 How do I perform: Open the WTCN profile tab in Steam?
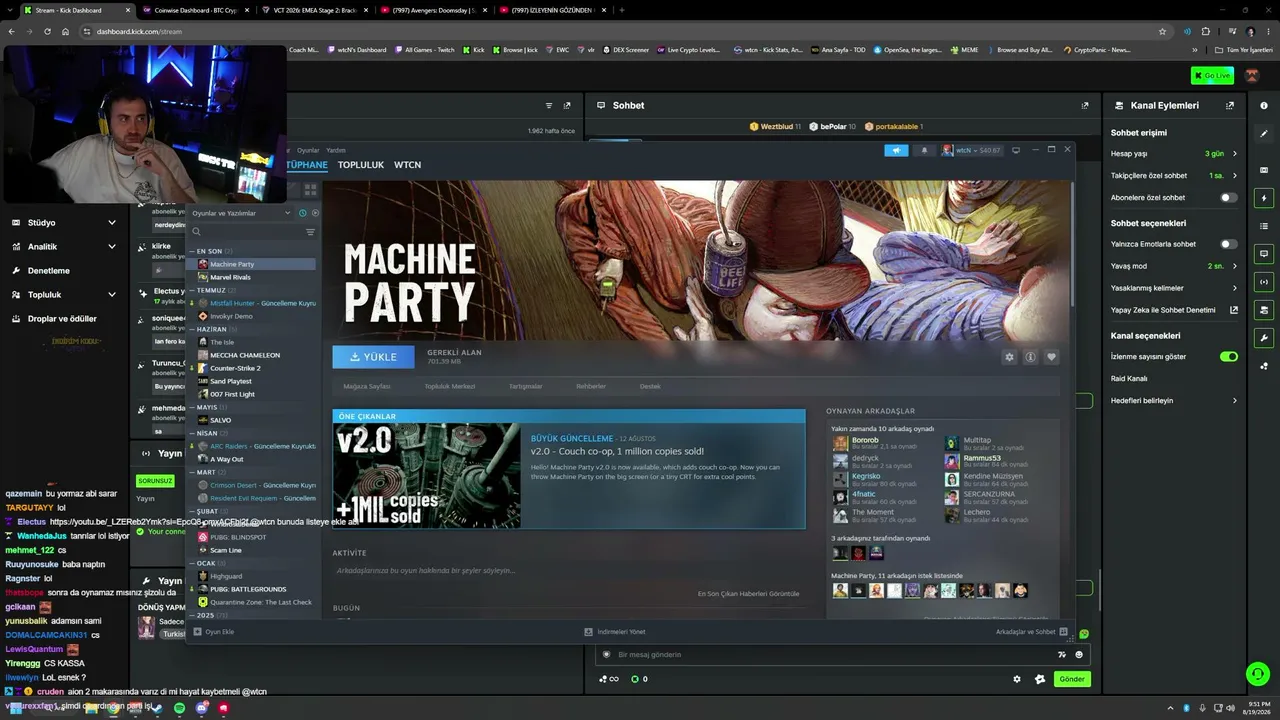click(x=407, y=165)
